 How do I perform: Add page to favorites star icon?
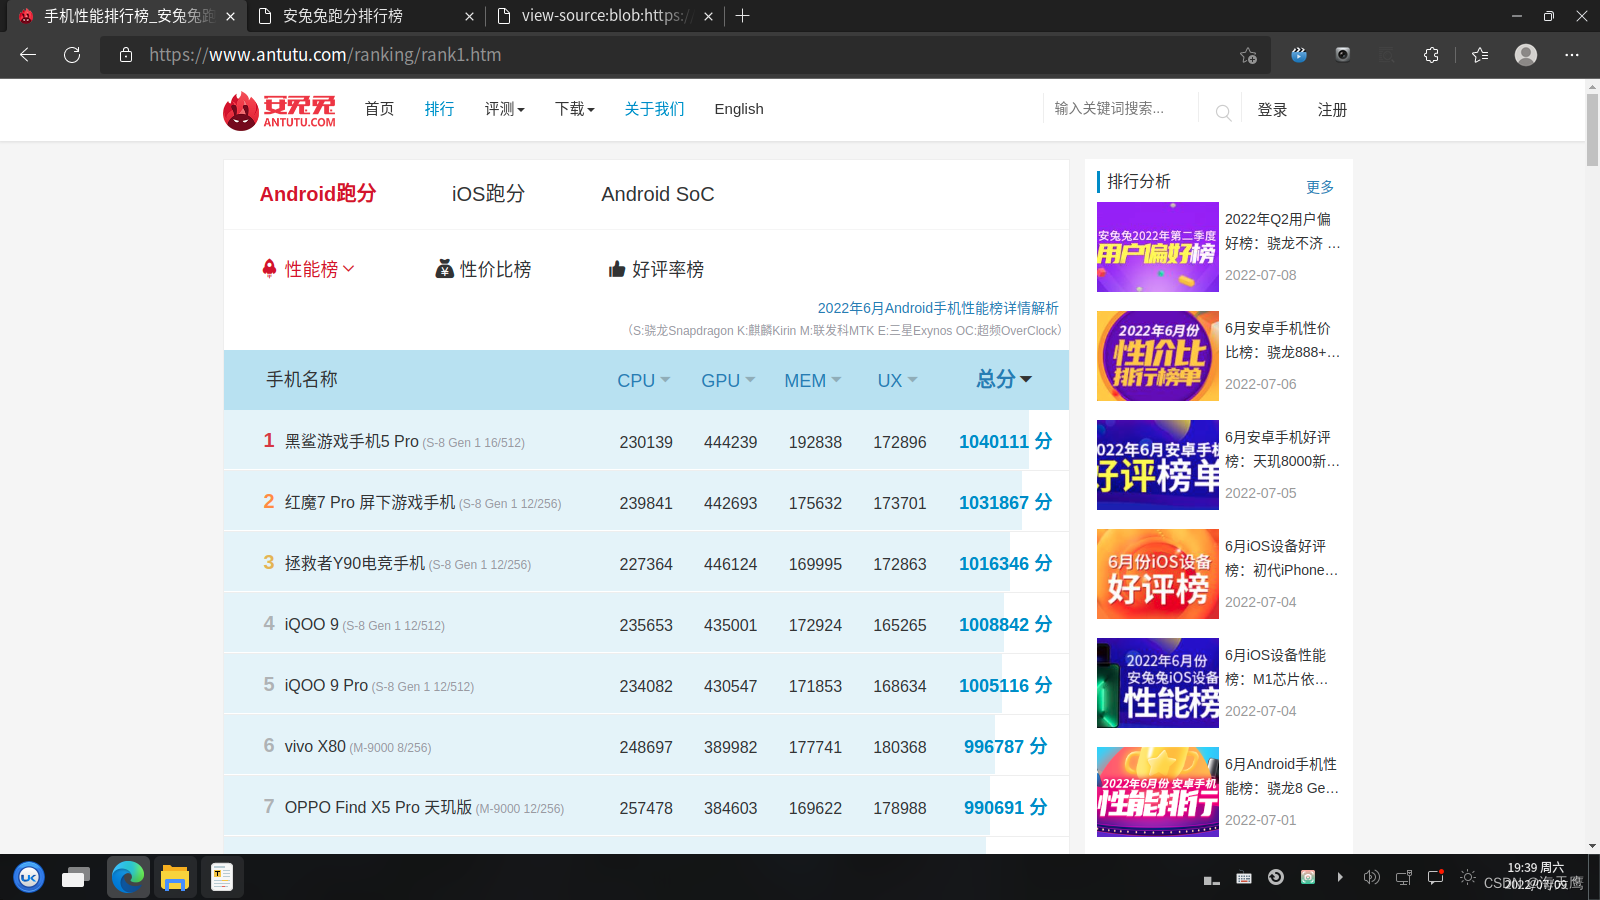[x=1248, y=55]
